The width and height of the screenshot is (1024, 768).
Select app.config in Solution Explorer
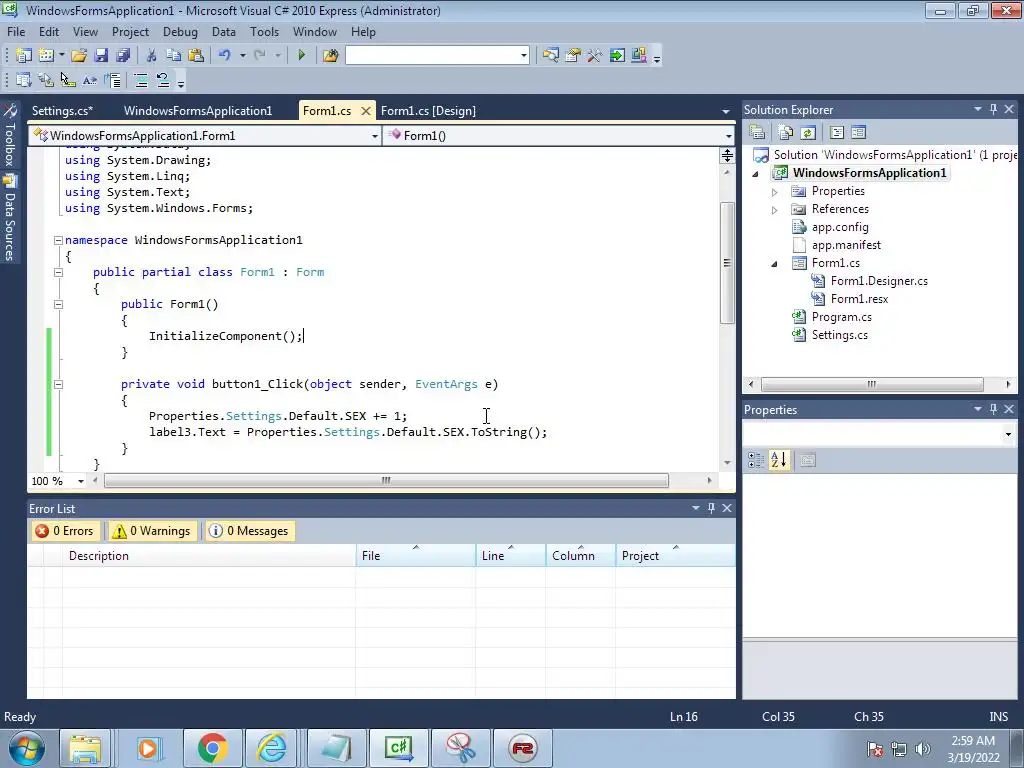(x=840, y=227)
